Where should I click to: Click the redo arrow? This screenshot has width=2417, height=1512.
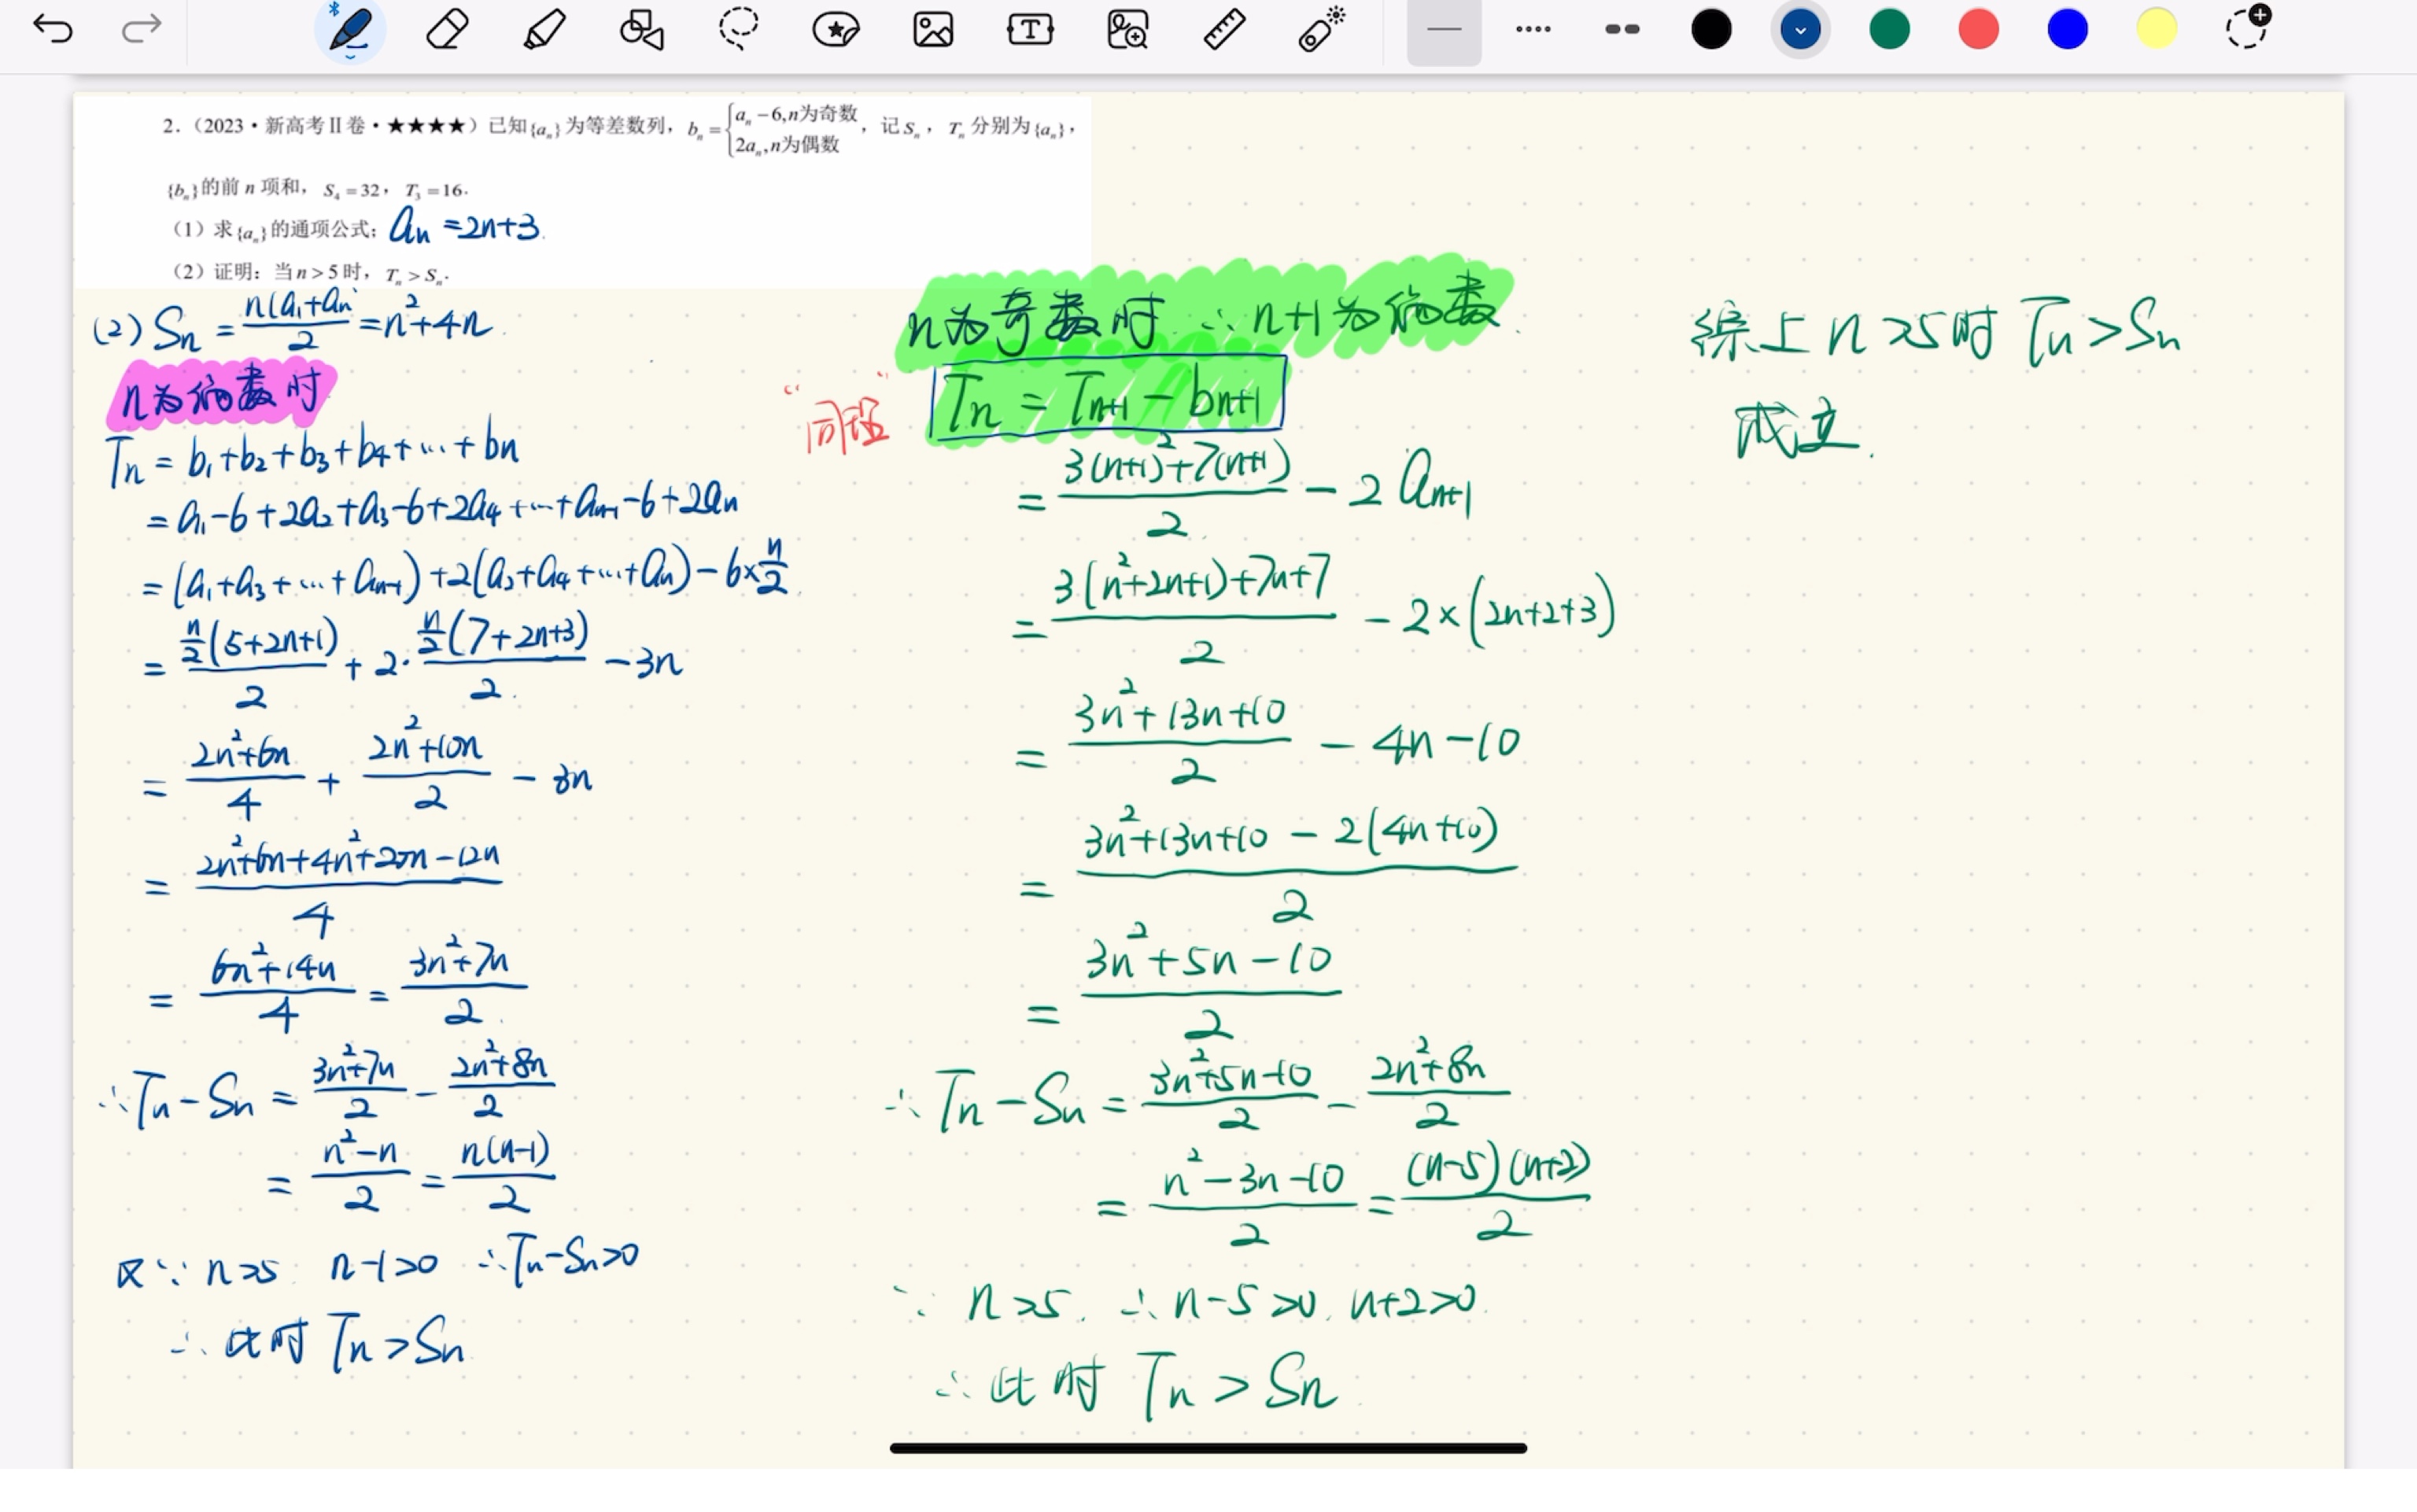tap(141, 29)
